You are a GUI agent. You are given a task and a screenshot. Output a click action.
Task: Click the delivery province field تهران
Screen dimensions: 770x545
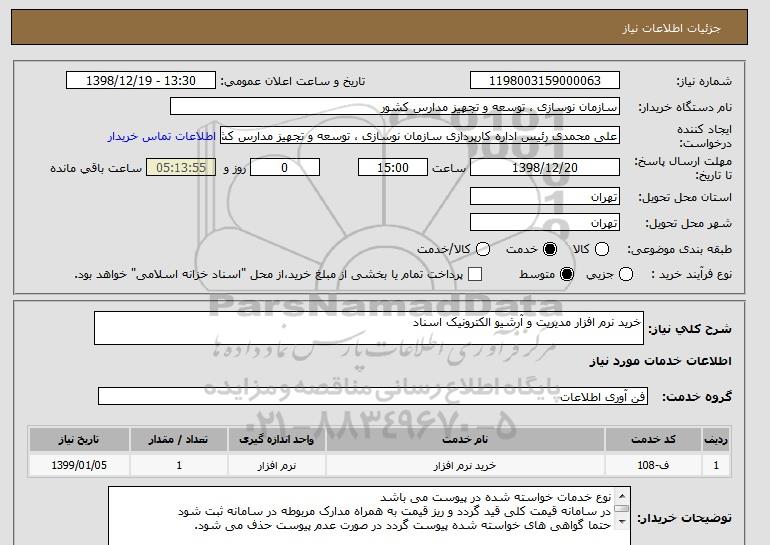pos(545,196)
